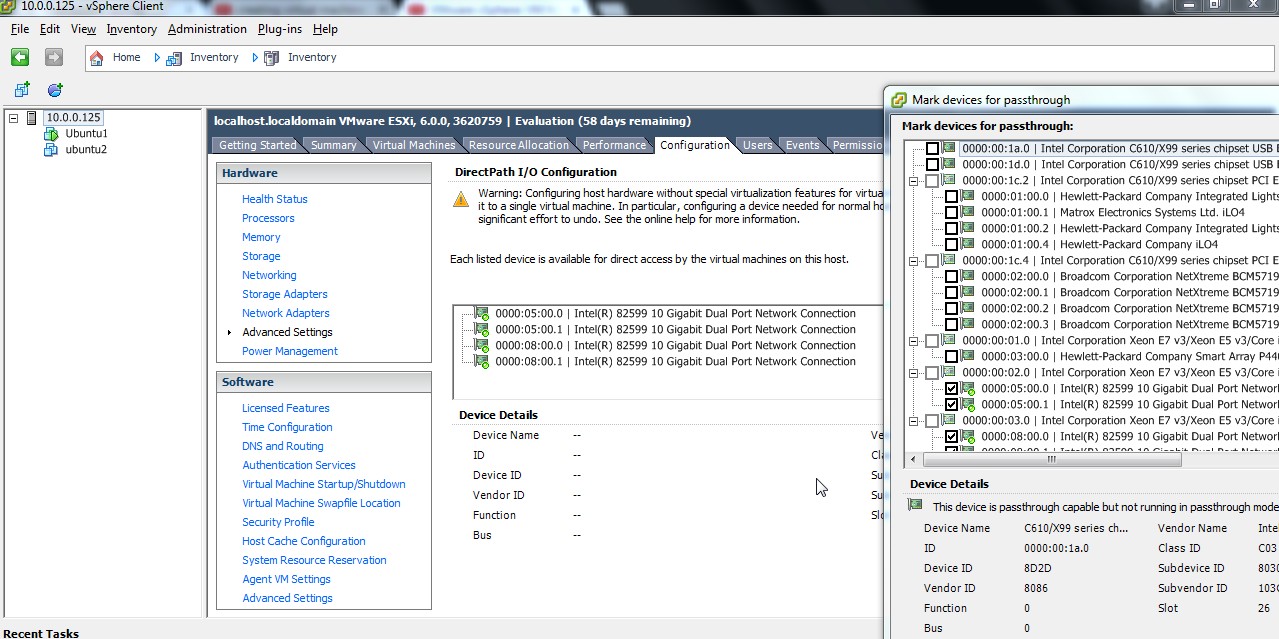Collapse the 0000:00:1c.2 PCI bridge node
The width and height of the screenshot is (1279, 639).
point(914,181)
